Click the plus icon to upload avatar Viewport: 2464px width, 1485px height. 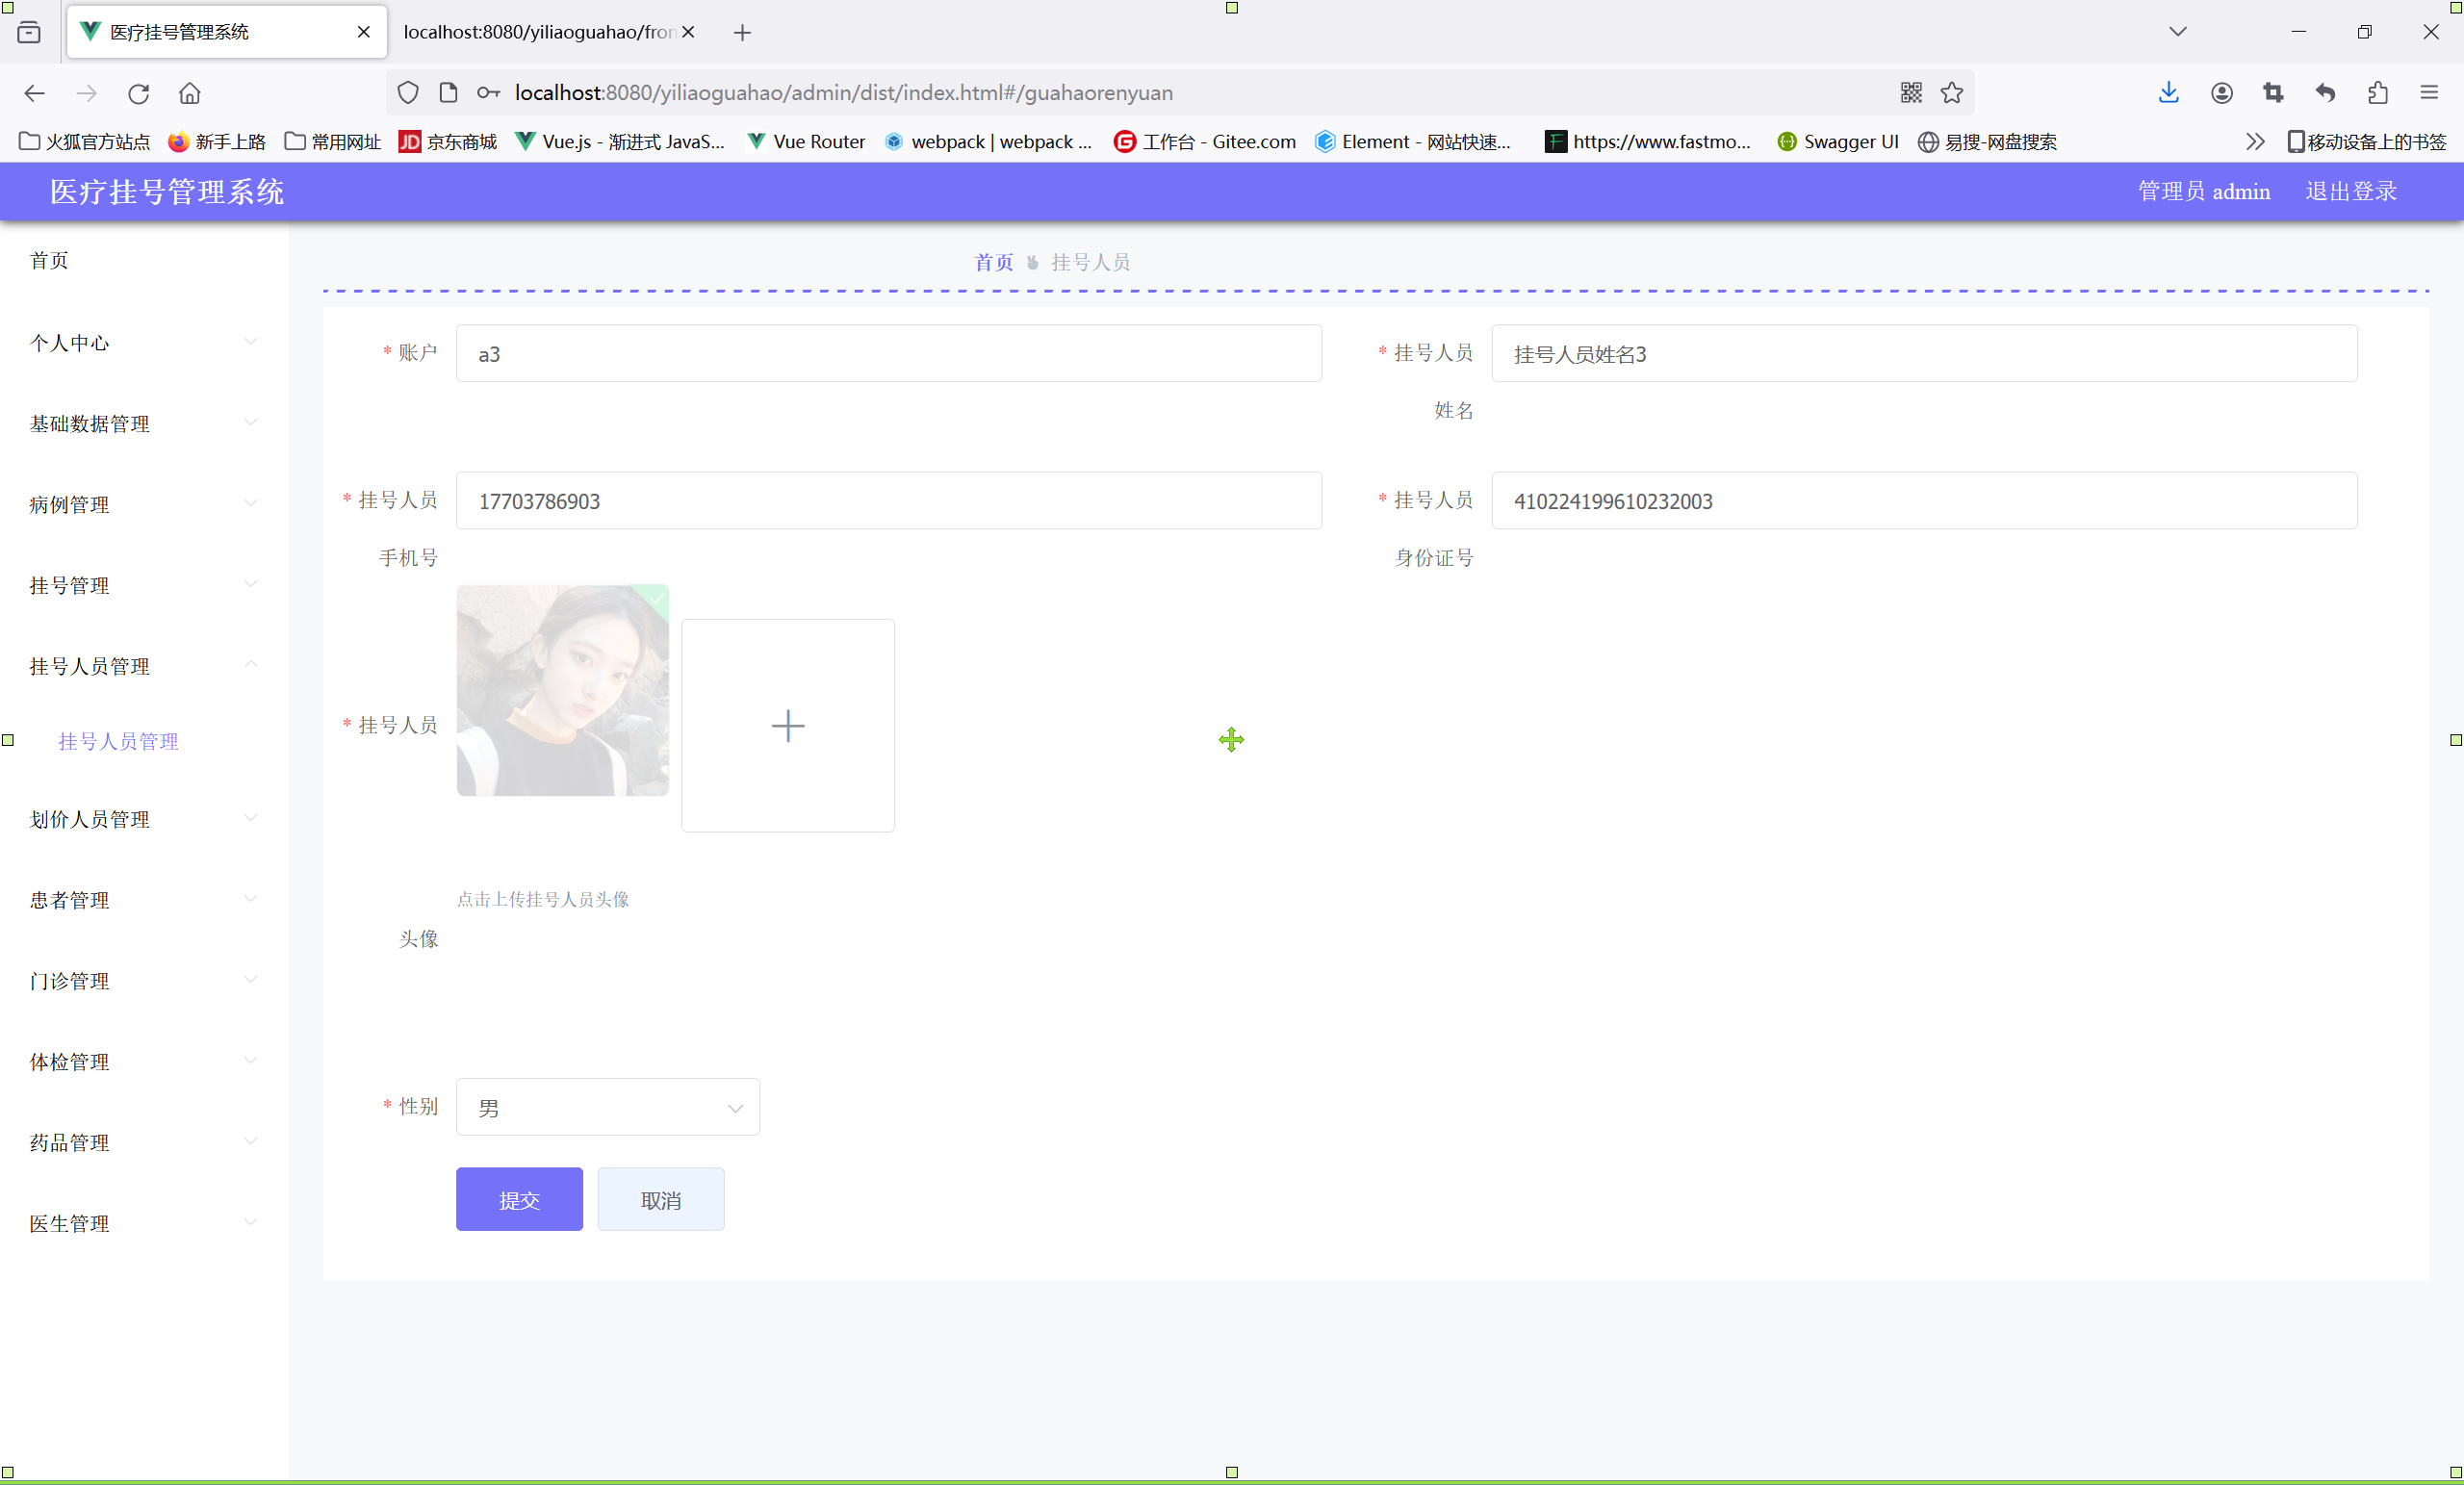[788, 725]
